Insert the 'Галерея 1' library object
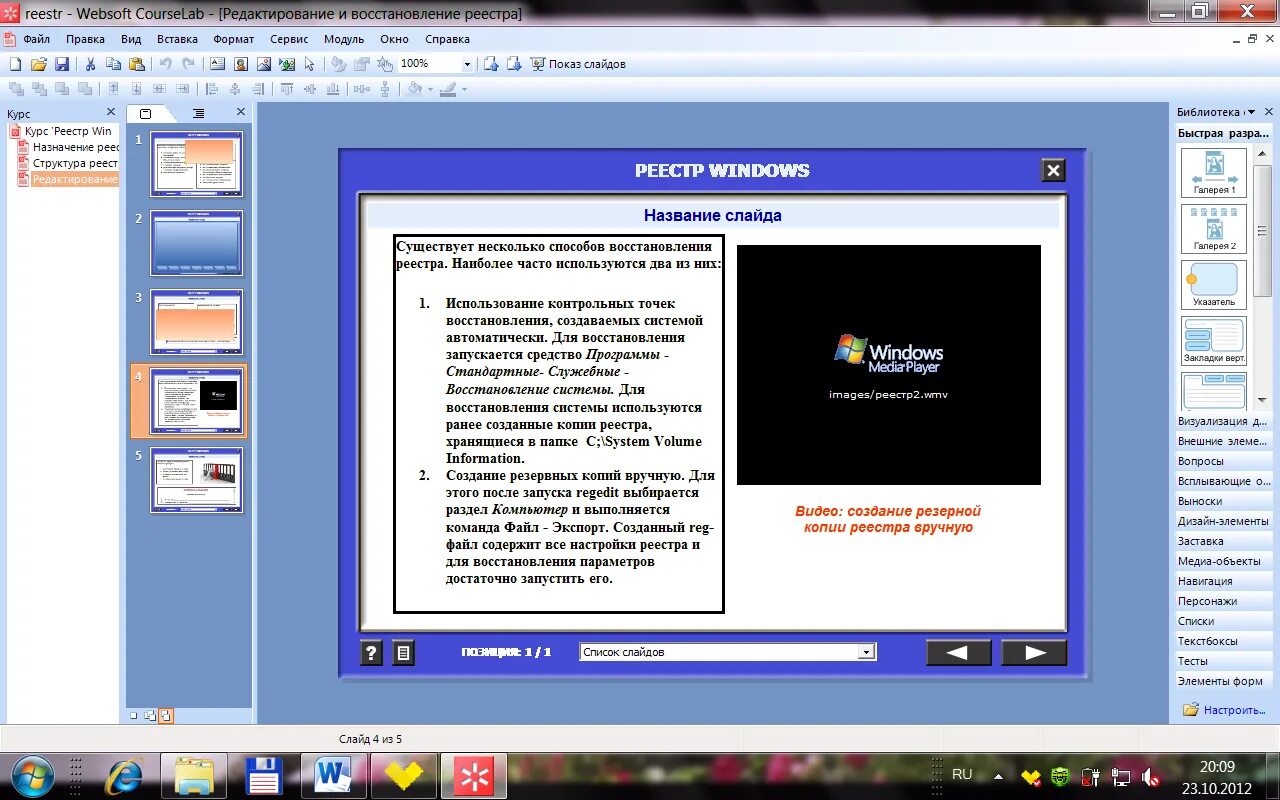 pyautogui.click(x=1214, y=172)
